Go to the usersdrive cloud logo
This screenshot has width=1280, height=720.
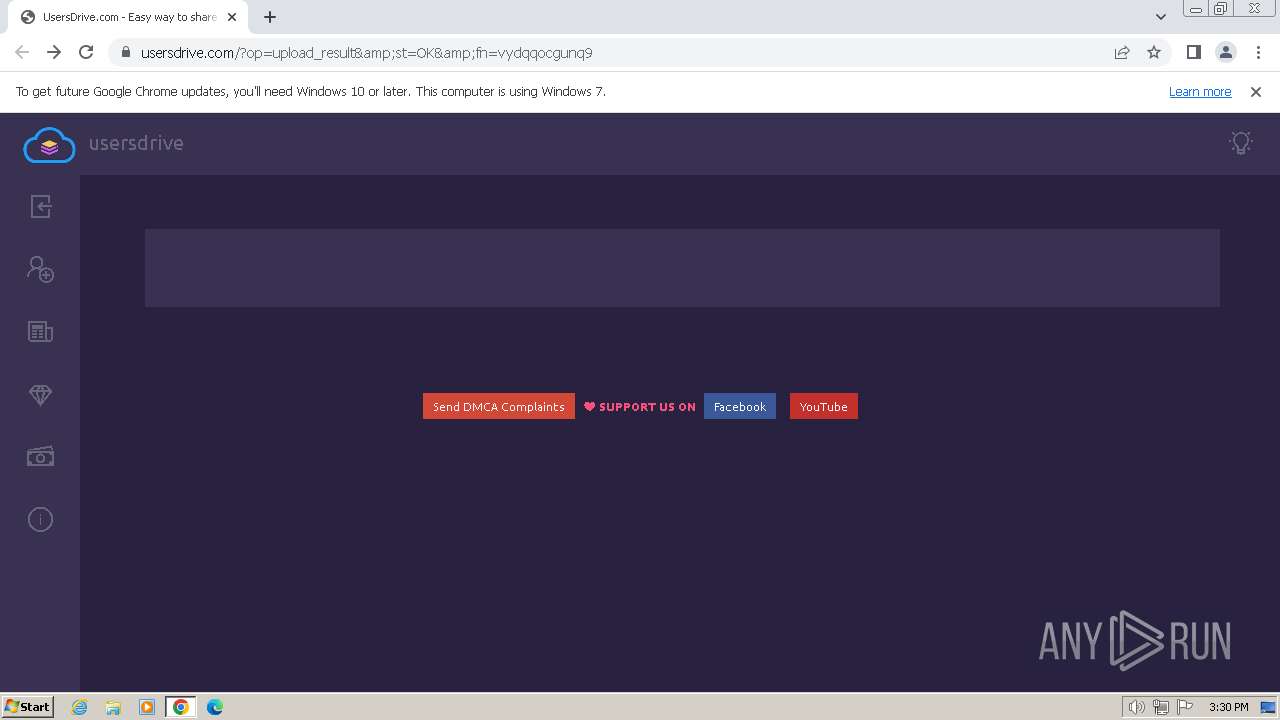pos(49,145)
